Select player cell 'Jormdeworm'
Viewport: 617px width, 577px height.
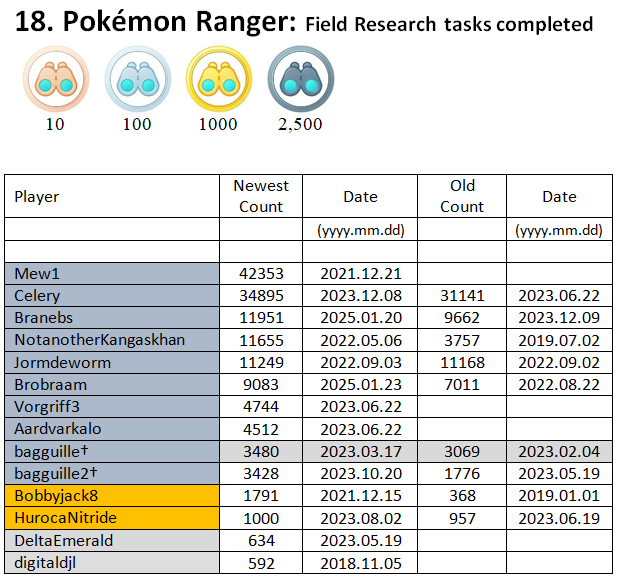[112, 362]
